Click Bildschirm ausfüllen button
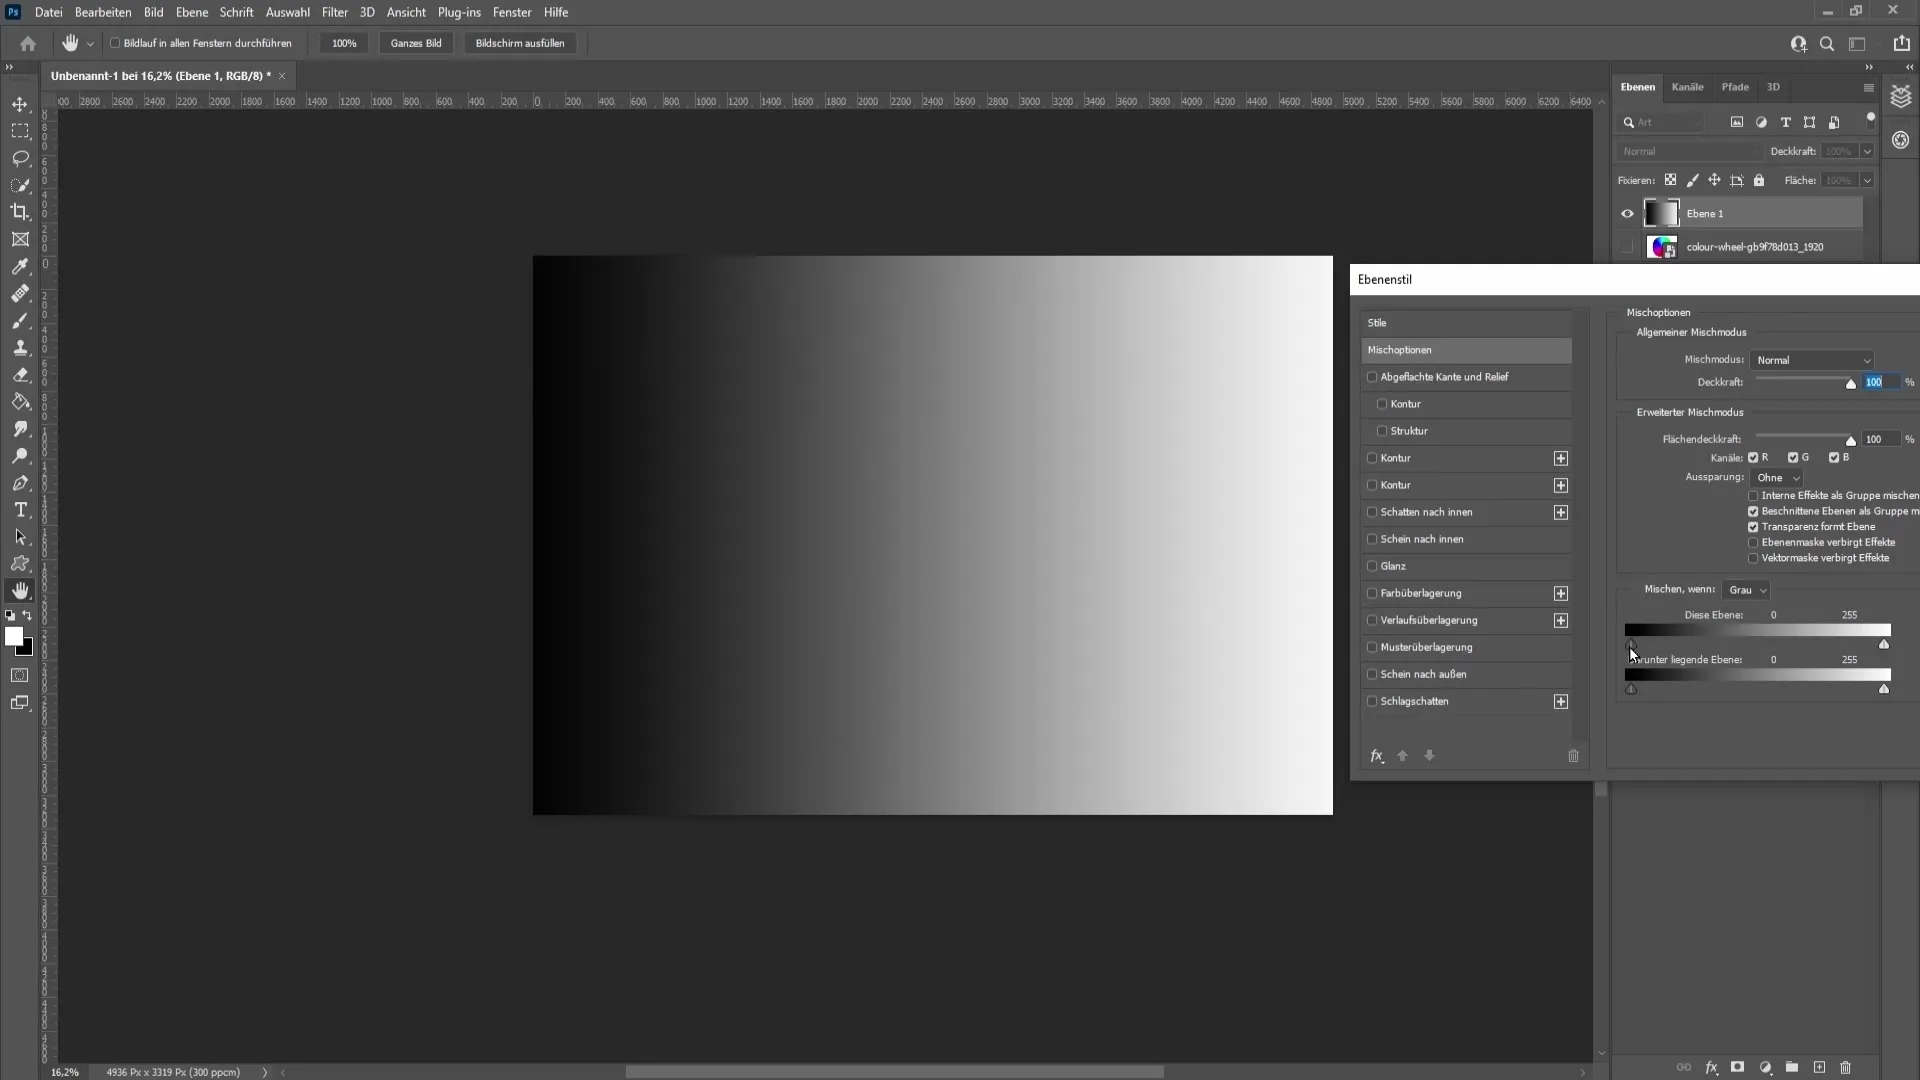This screenshot has width=1920, height=1080. [518, 42]
